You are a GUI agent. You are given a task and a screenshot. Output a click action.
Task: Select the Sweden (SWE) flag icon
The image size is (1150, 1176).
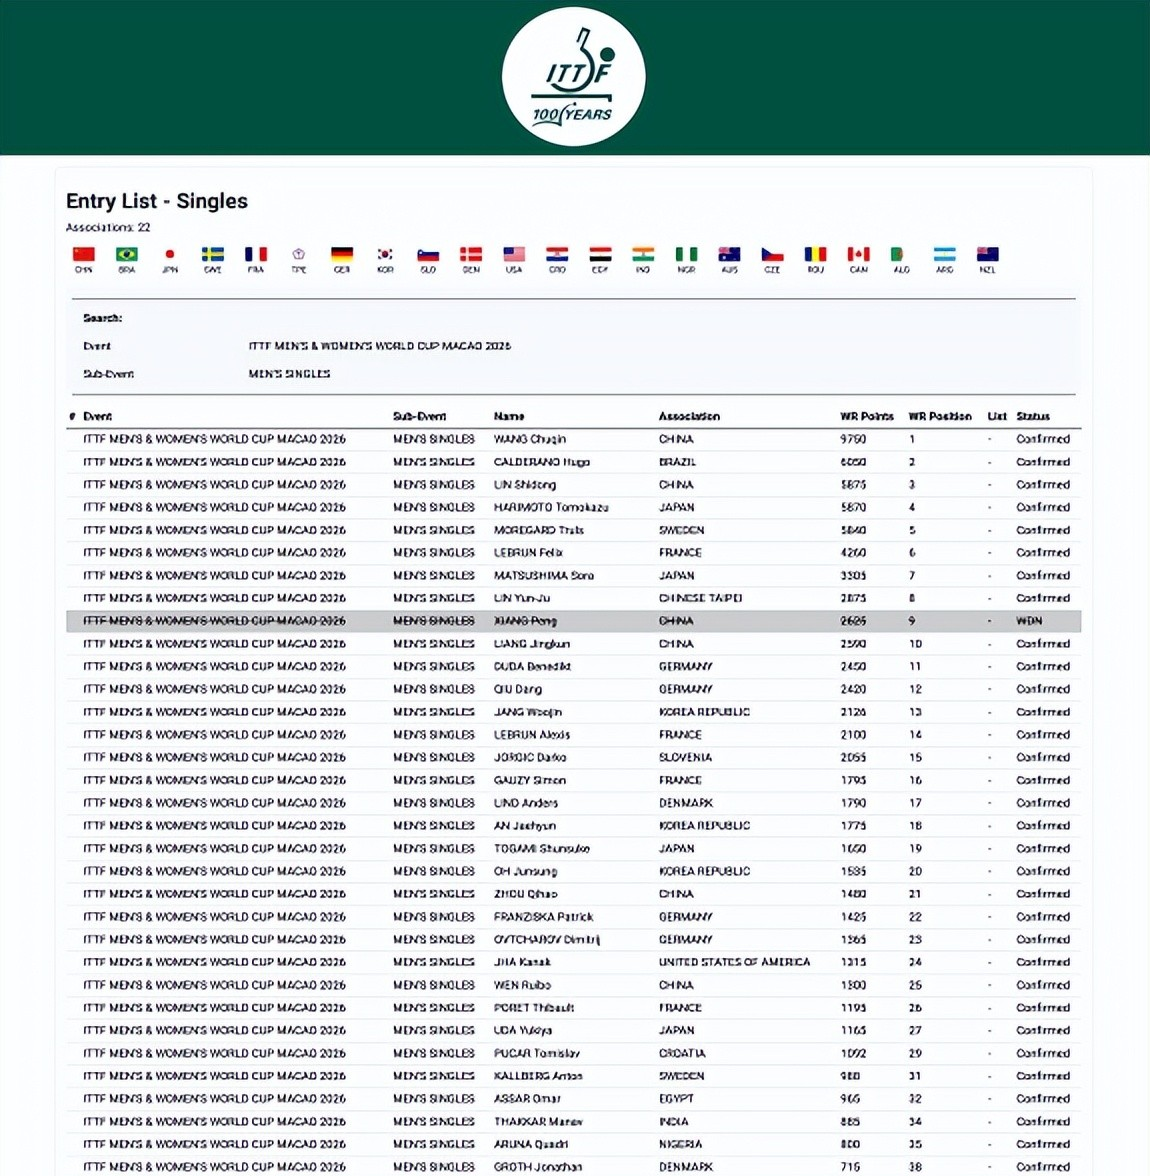point(213,254)
